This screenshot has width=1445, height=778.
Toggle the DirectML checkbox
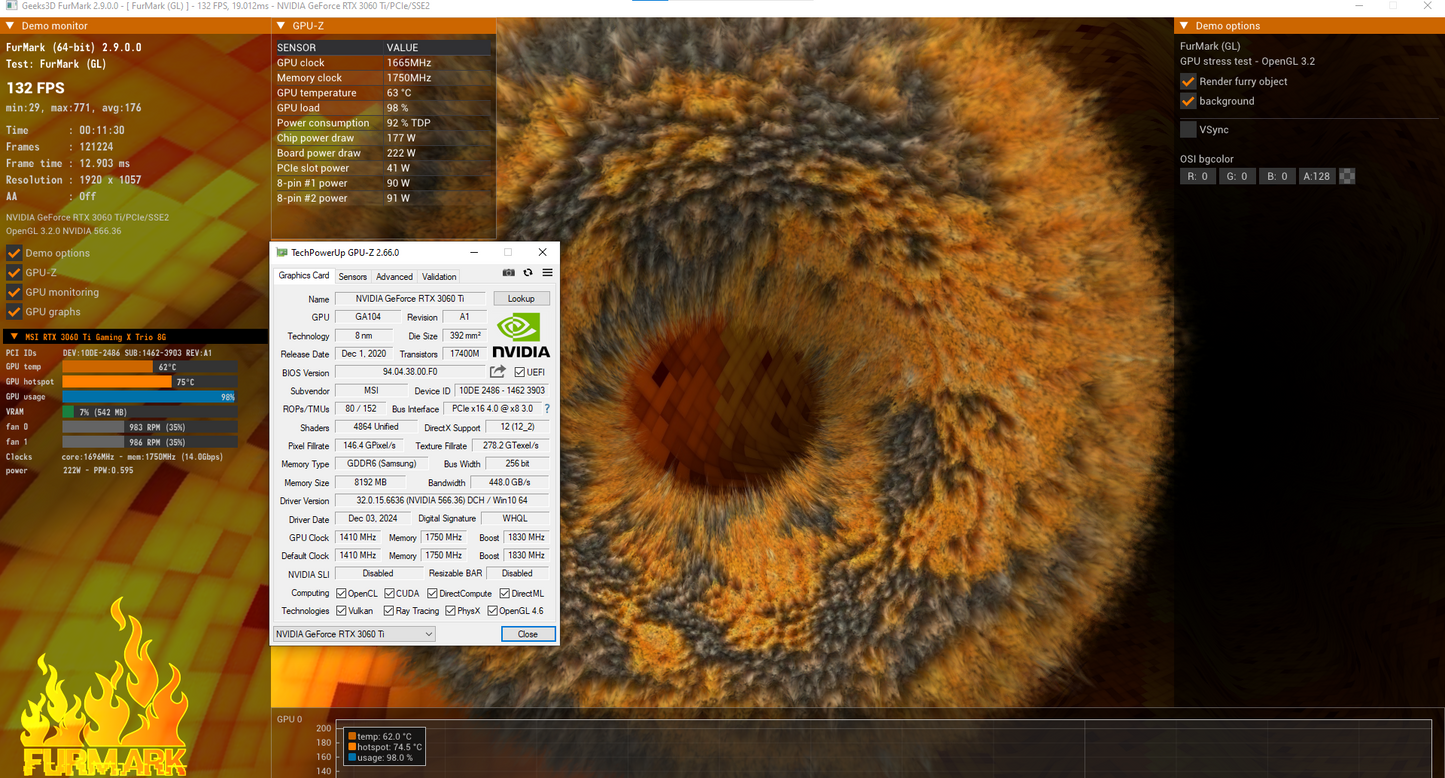point(505,593)
